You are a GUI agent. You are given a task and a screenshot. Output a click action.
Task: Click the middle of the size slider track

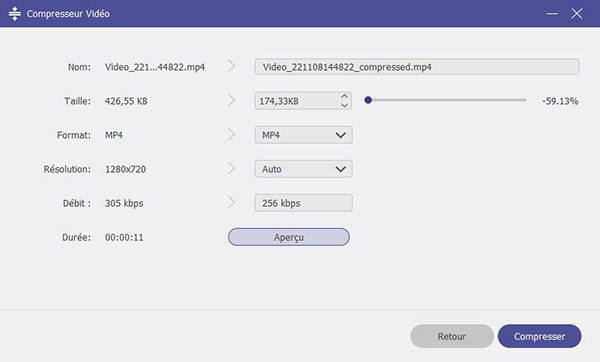447,100
